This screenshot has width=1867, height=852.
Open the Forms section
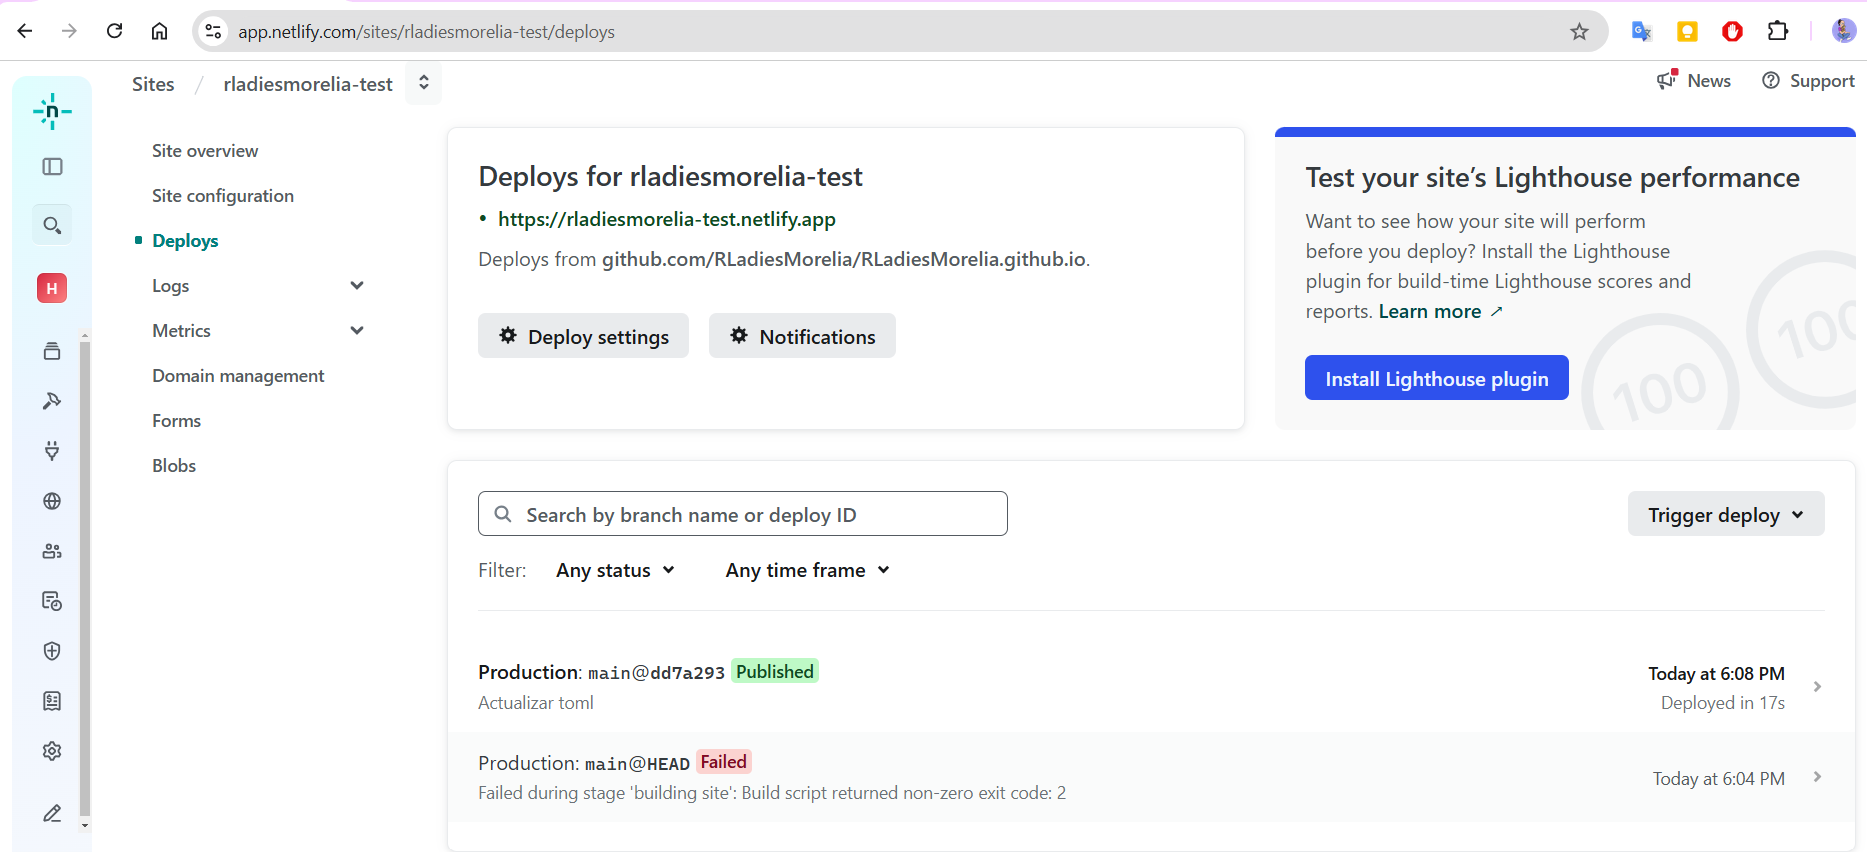click(176, 420)
